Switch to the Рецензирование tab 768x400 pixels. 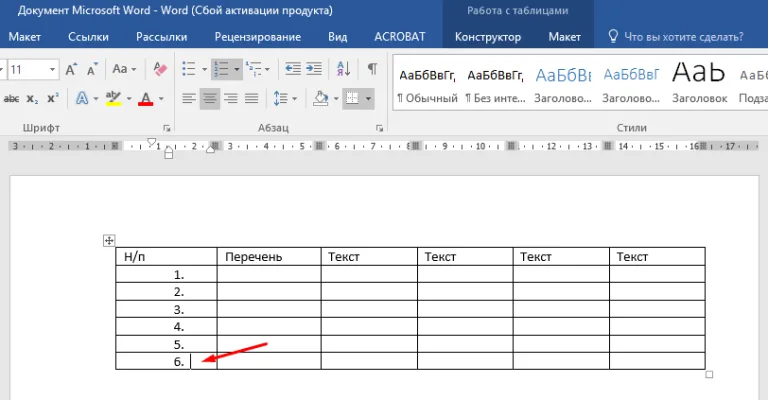(258, 37)
